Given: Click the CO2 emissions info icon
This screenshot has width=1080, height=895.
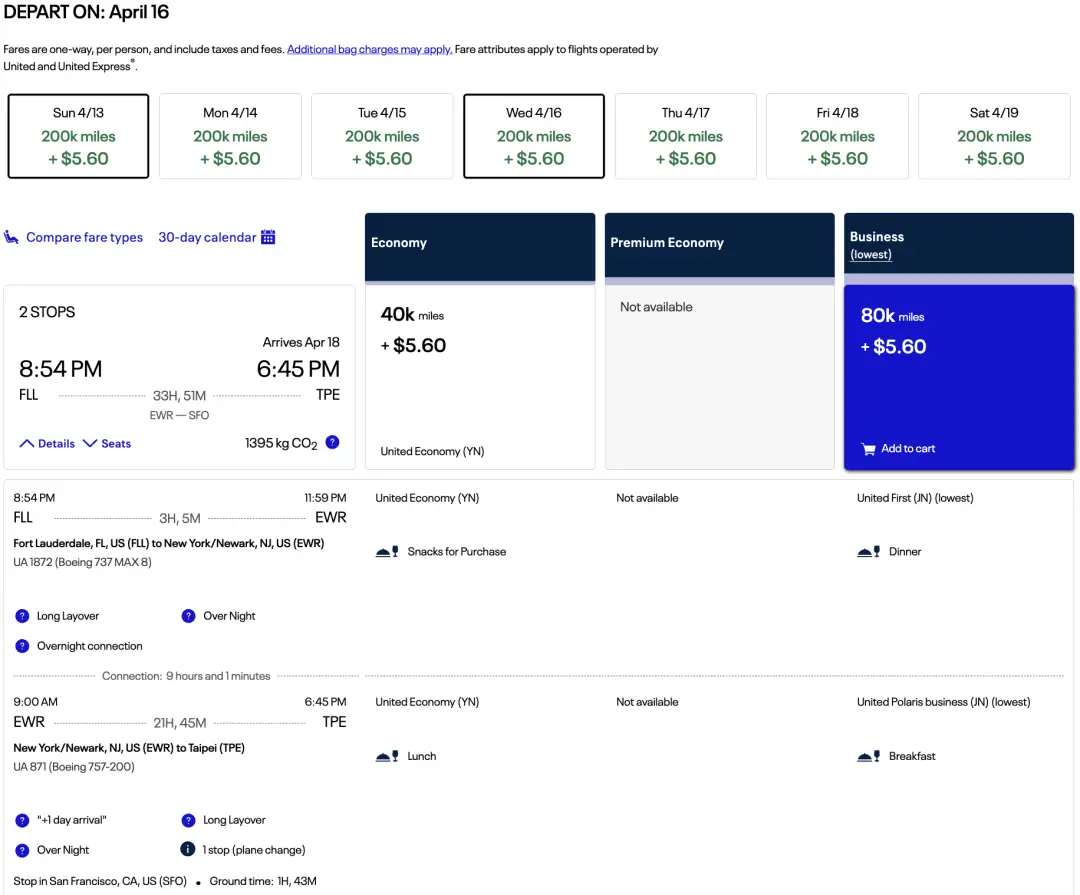Looking at the screenshot, I should pos(332,442).
